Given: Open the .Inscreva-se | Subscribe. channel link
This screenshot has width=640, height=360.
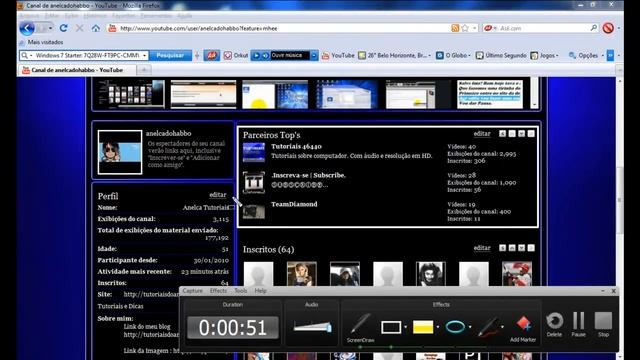Looking at the screenshot, I should point(308,175).
